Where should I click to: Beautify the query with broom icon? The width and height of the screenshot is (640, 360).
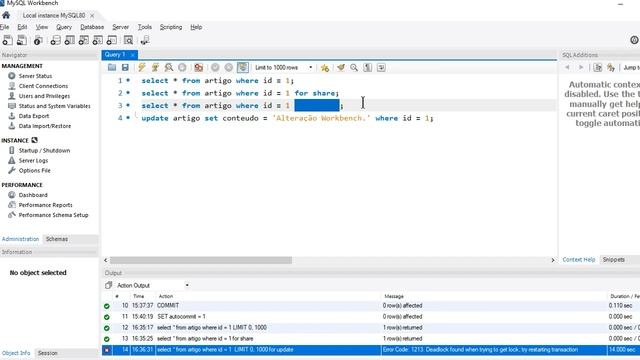coord(341,67)
